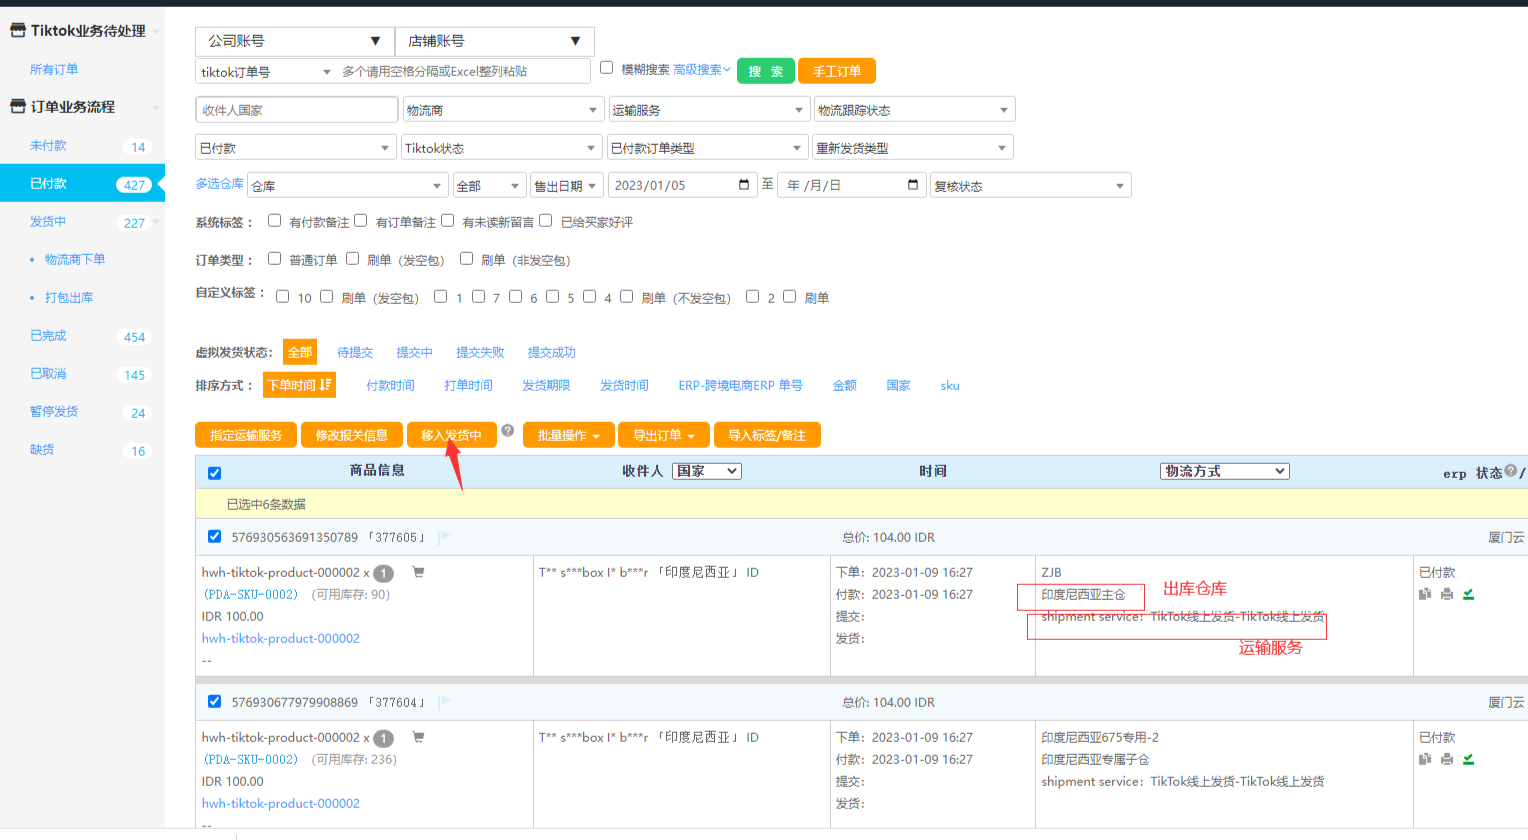This screenshot has width=1528, height=840.
Task: Open the 运输服务 filter dropdown
Action: point(708,110)
